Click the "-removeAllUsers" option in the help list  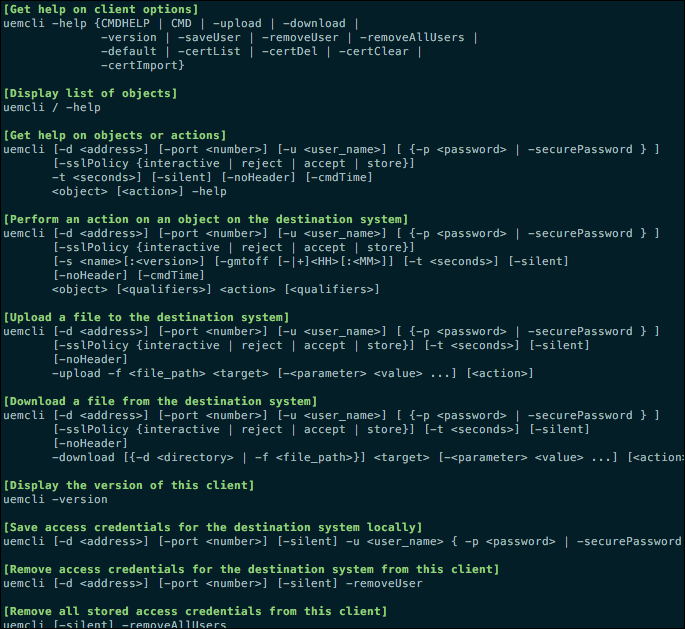click(x=412, y=37)
